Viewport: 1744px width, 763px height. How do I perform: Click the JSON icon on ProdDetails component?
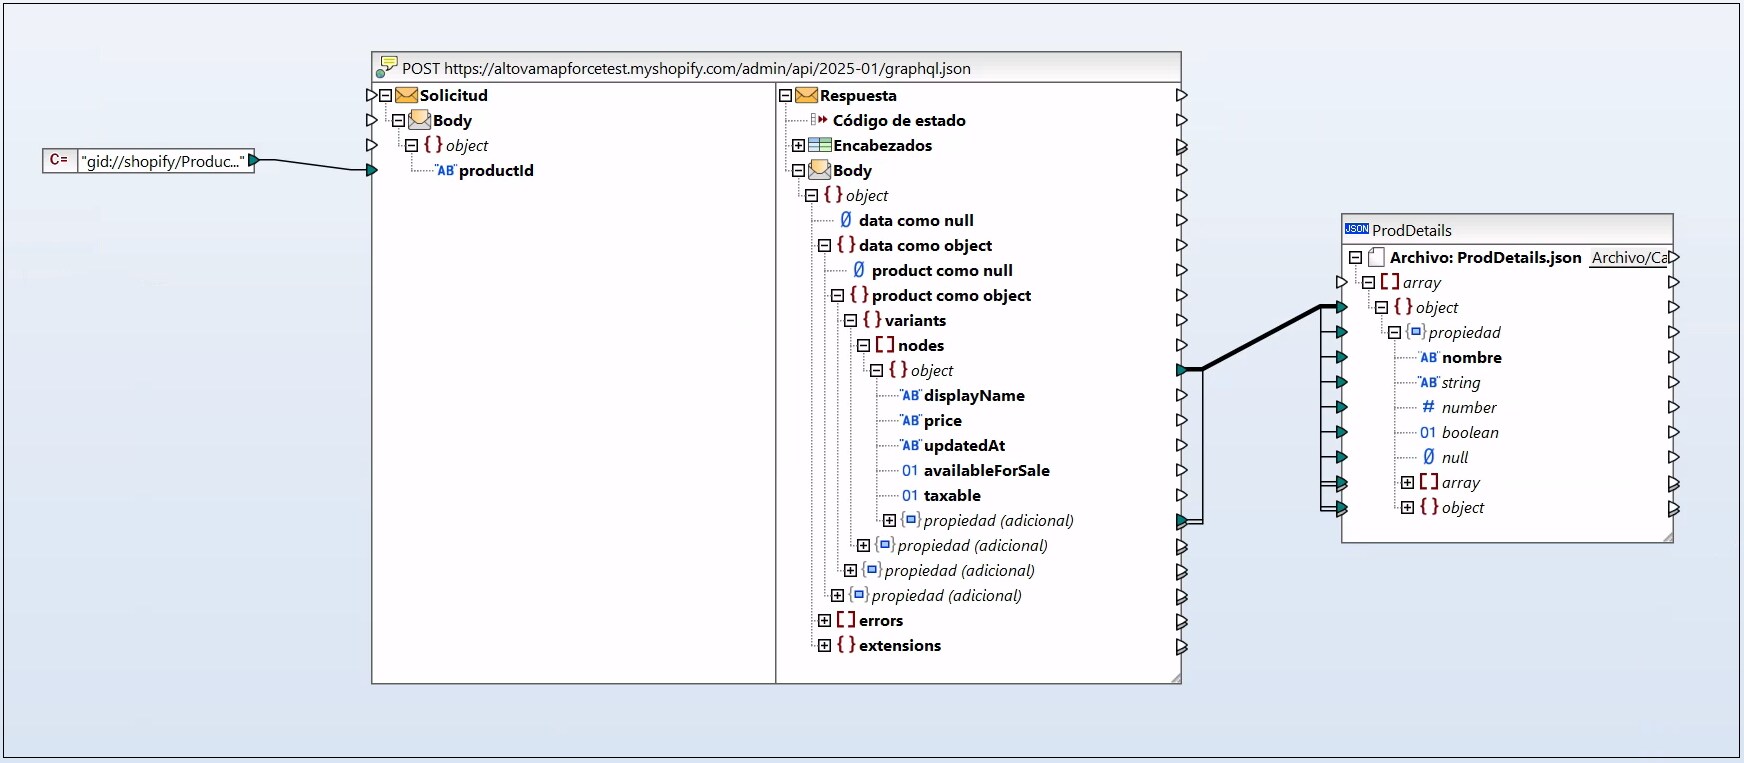[x=1357, y=229]
